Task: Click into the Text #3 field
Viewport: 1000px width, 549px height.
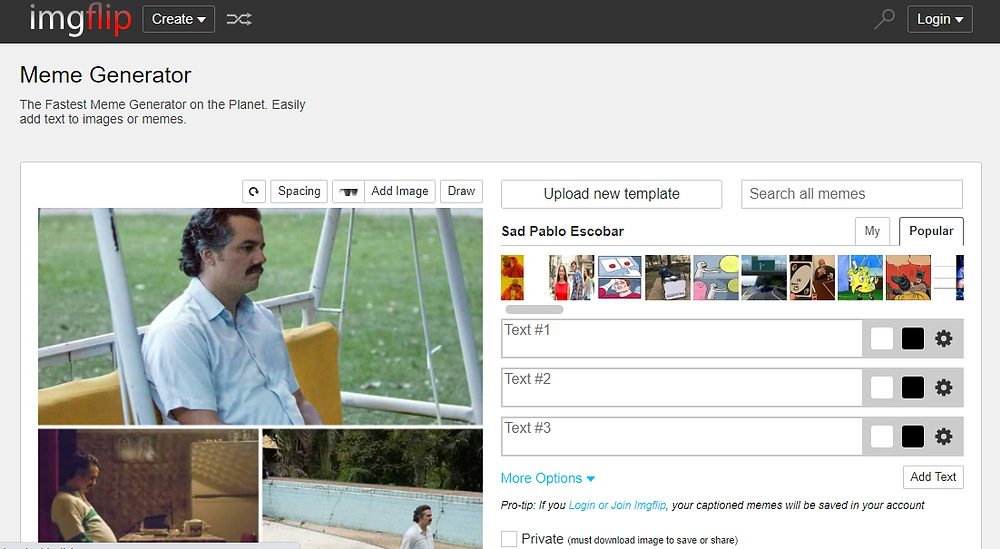Action: point(682,437)
